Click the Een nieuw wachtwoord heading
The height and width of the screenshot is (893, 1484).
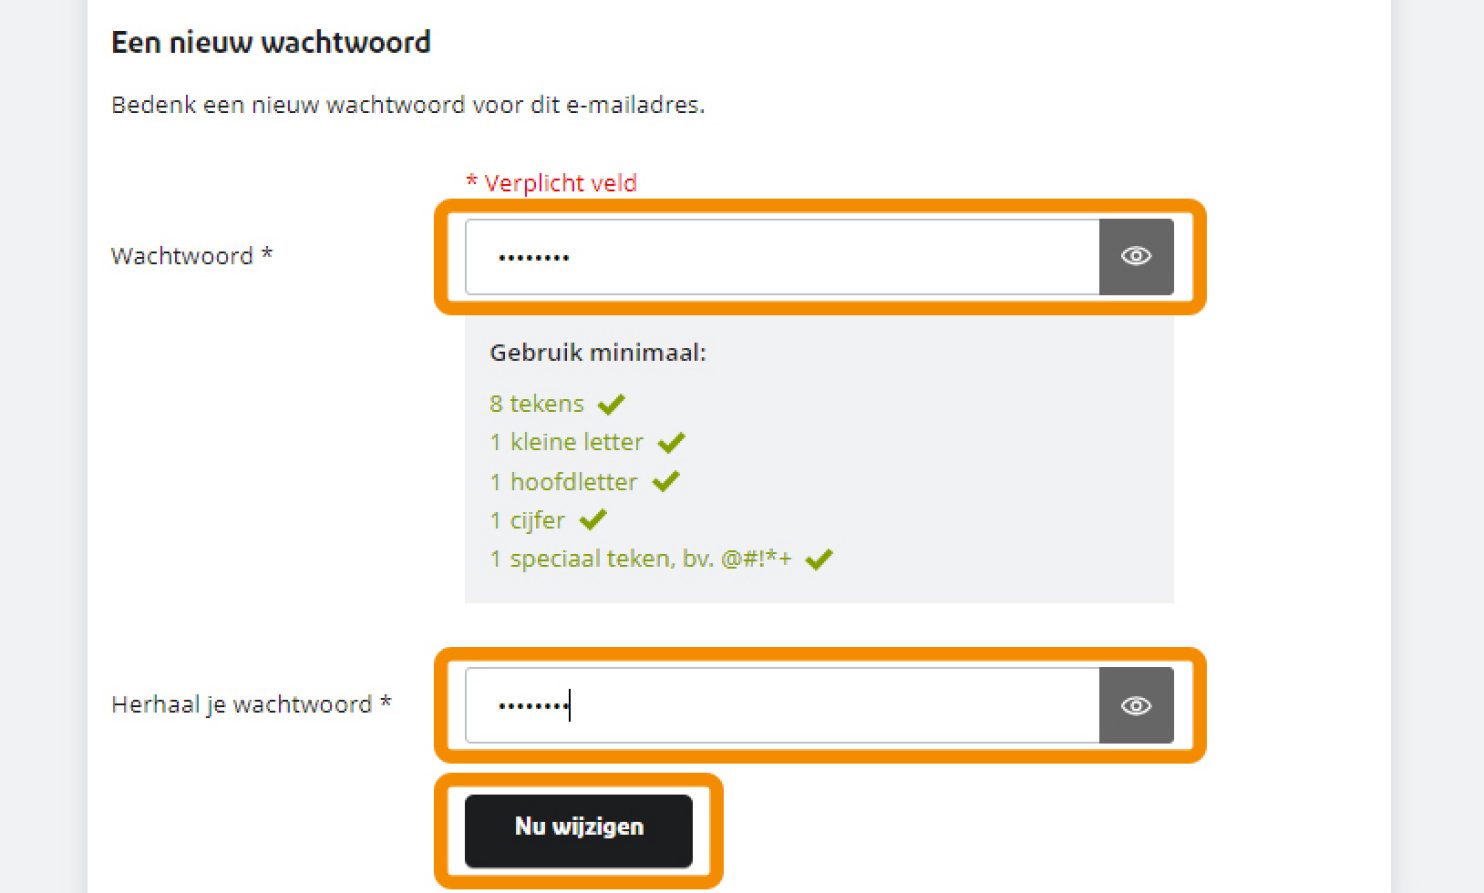(x=271, y=43)
